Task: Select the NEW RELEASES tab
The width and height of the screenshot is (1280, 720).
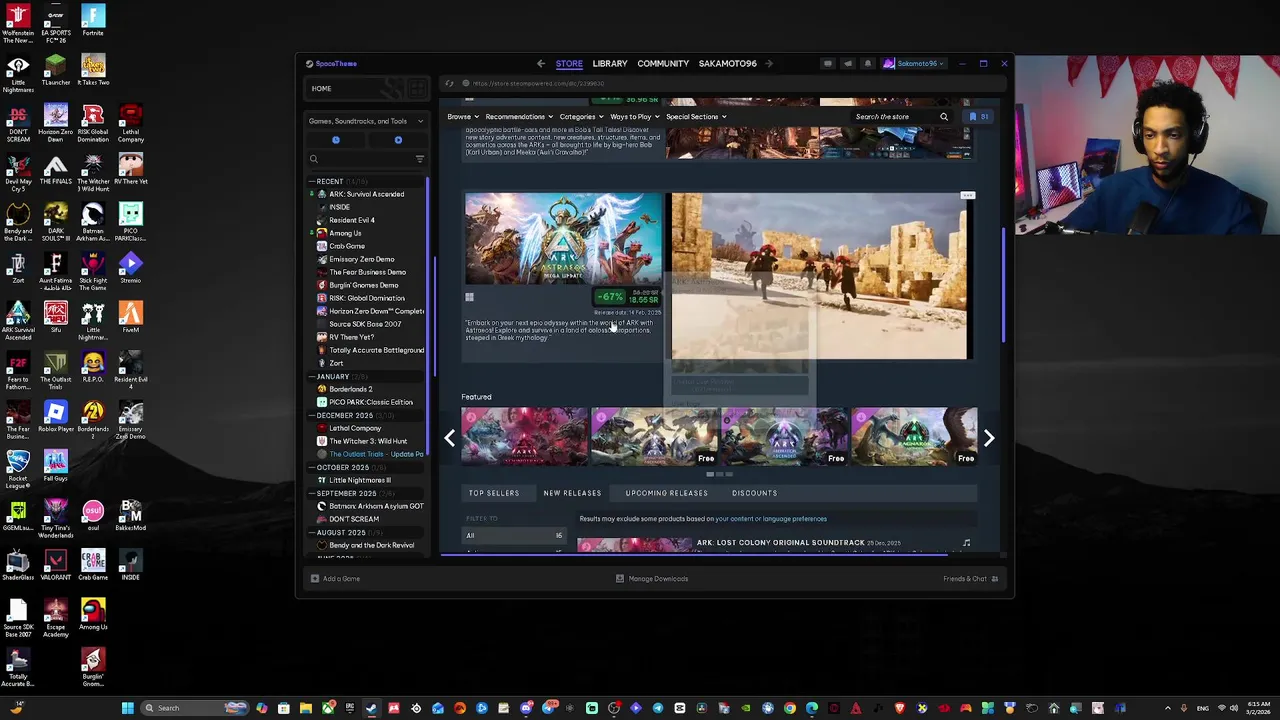Action: click(572, 493)
